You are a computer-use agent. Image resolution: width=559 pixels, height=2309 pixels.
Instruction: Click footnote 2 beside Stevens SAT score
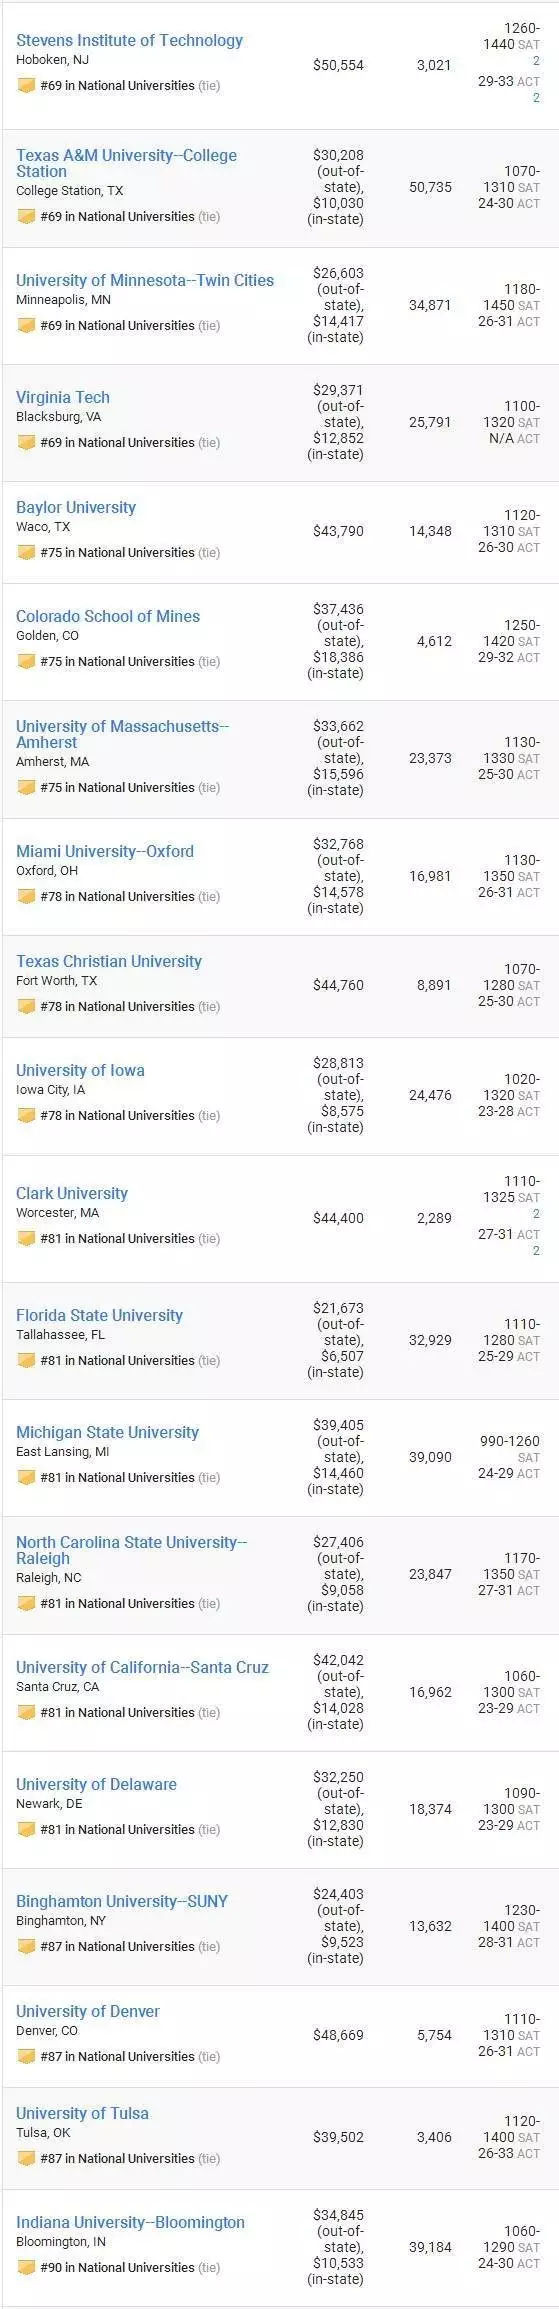536,61
